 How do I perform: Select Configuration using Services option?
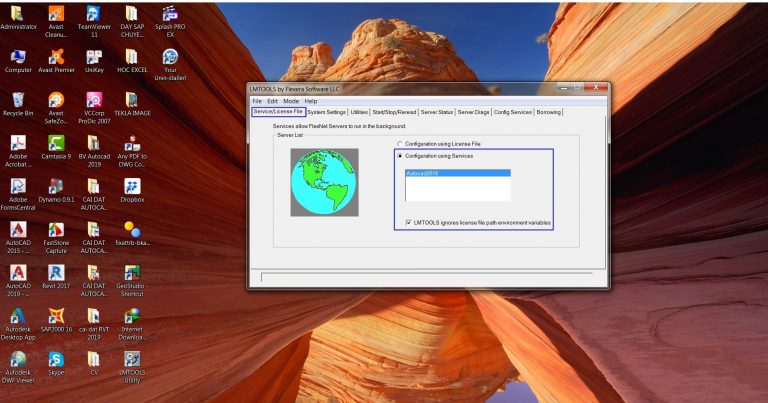click(x=434, y=156)
